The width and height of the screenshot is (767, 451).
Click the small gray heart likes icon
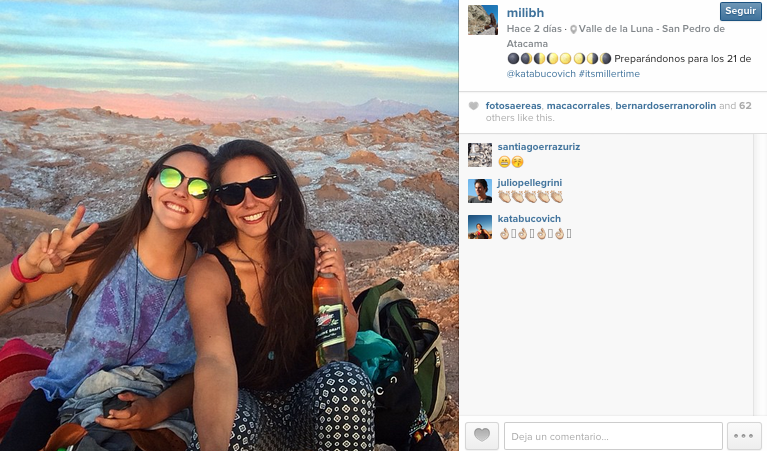pyautogui.click(x=474, y=106)
